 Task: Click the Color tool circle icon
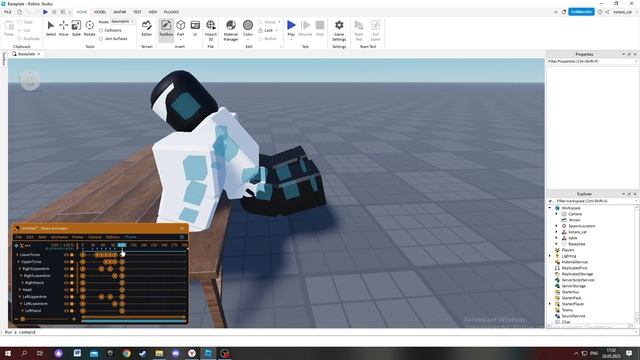click(248, 25)
